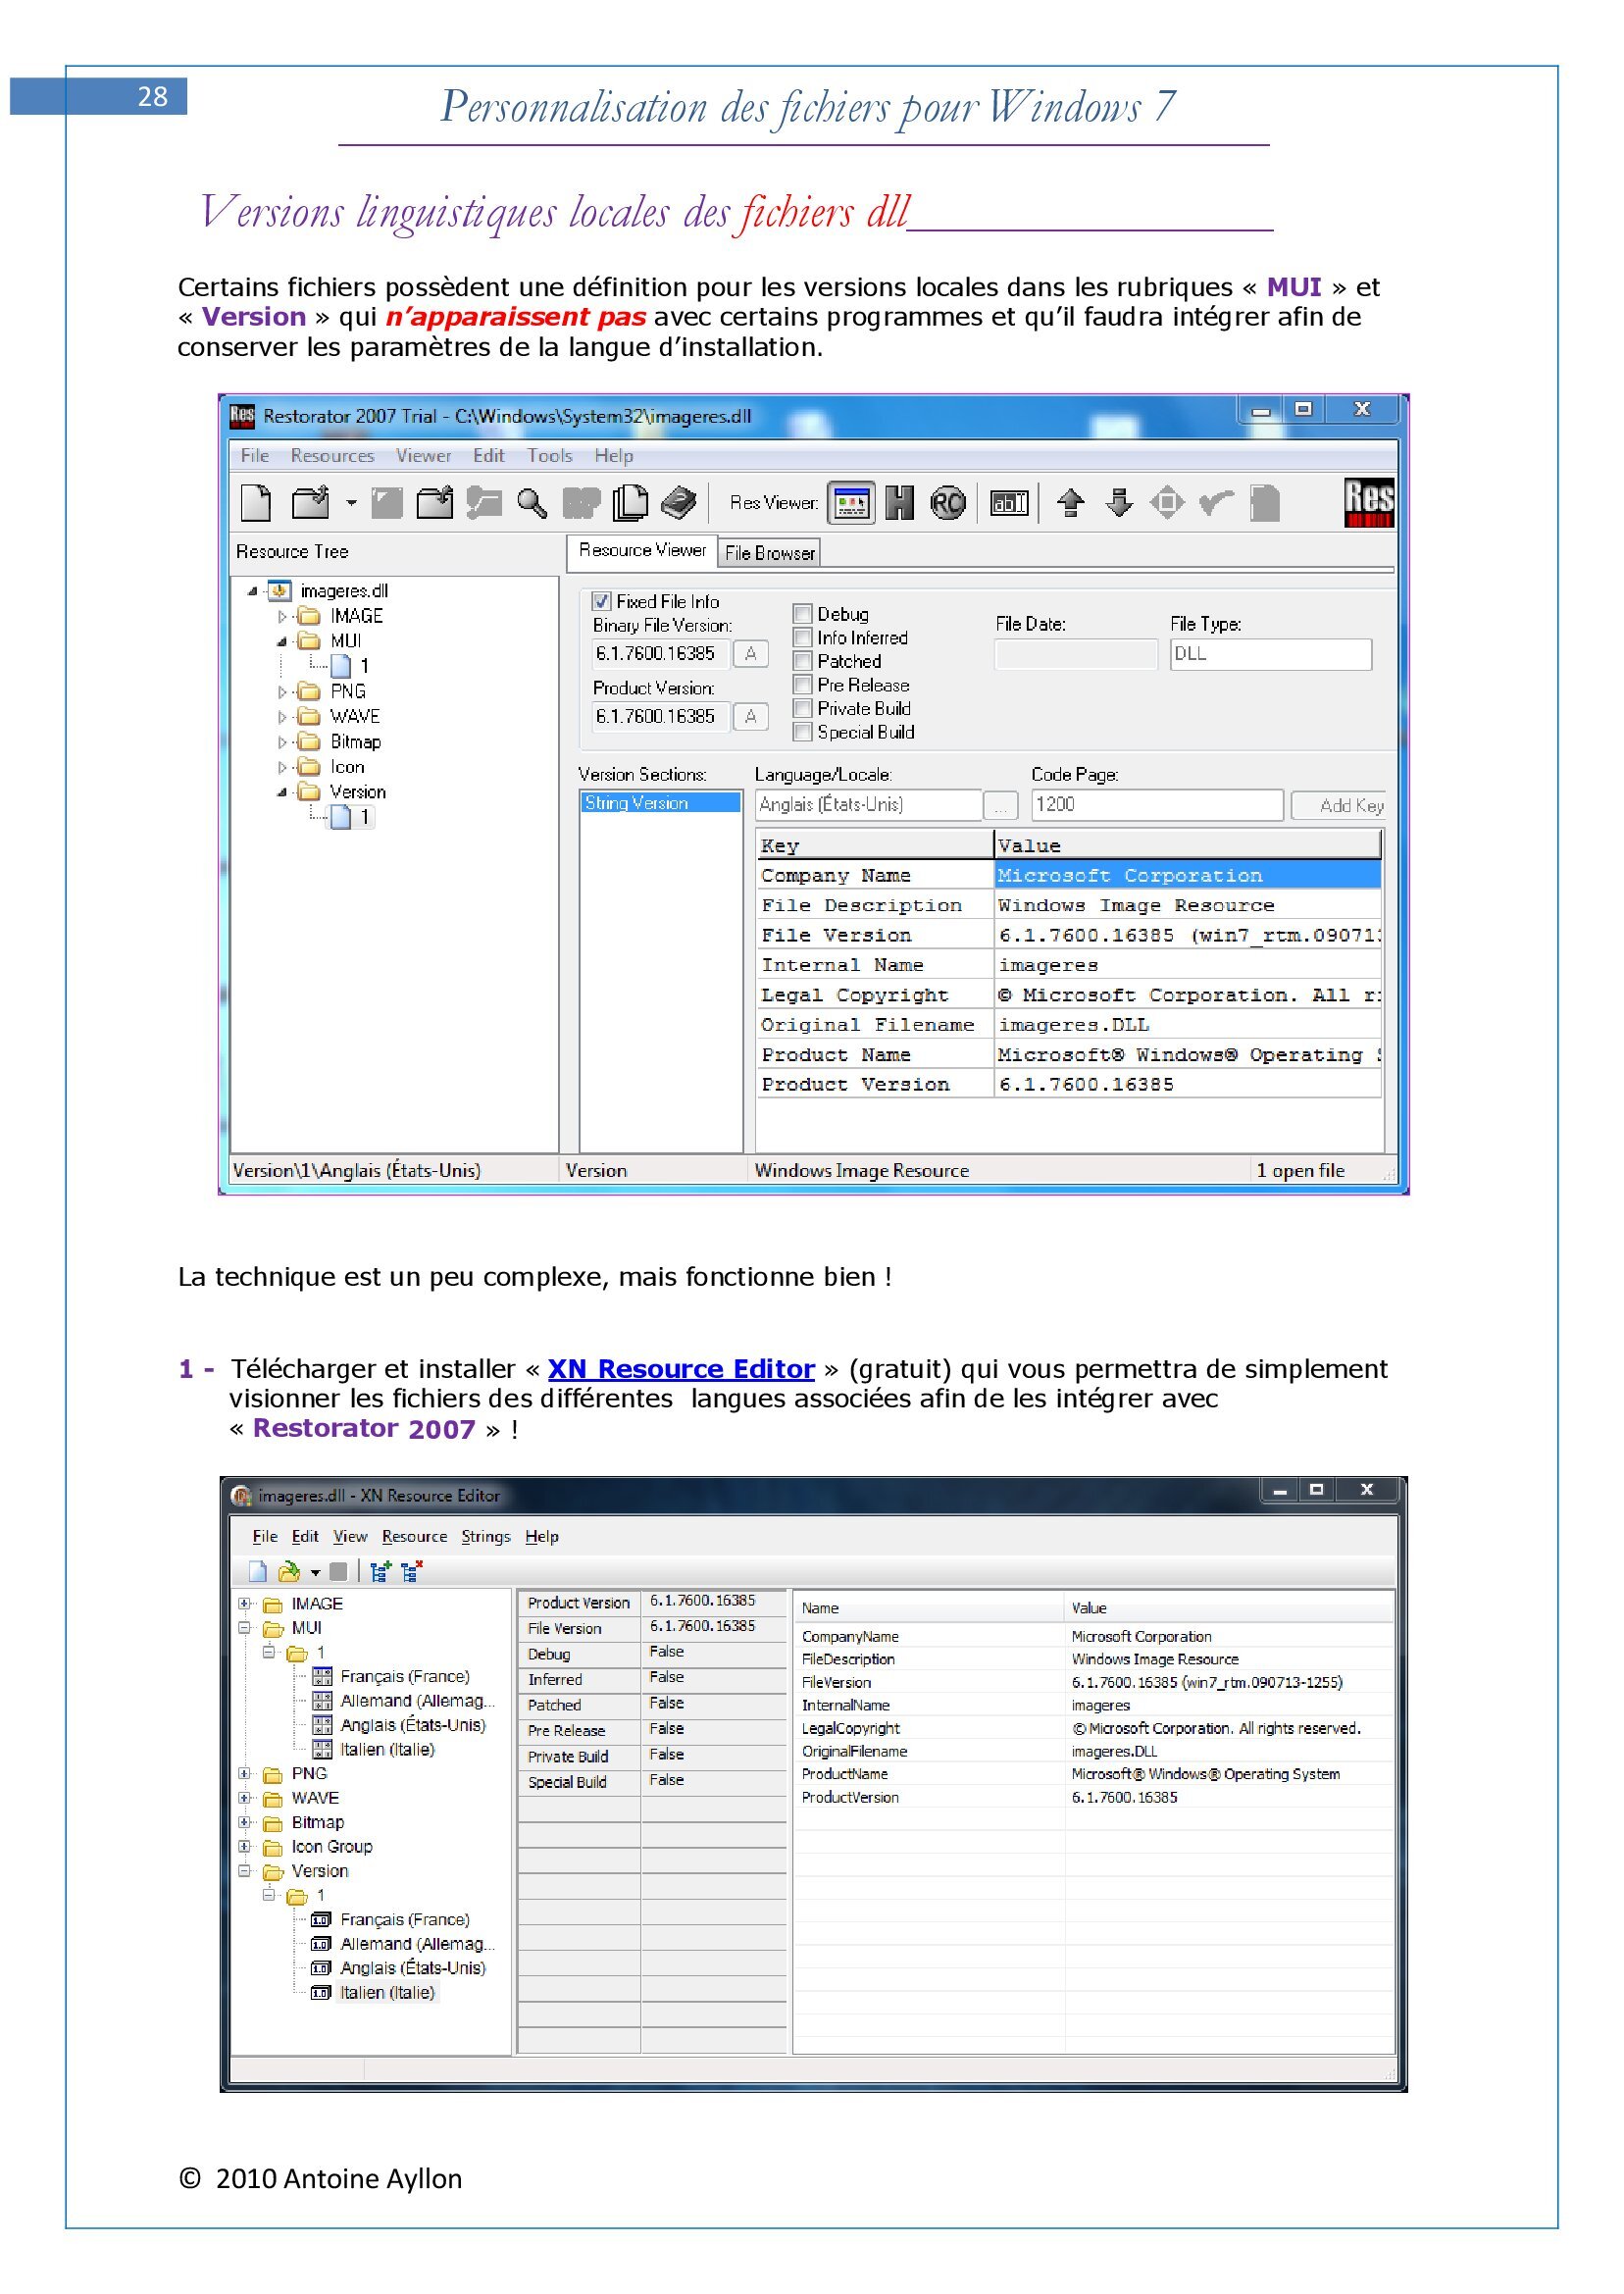Screen dimensions: 1624x2294
Task: Expand the WAVE folder in Restorator tree
Action: tap(282, 717)
